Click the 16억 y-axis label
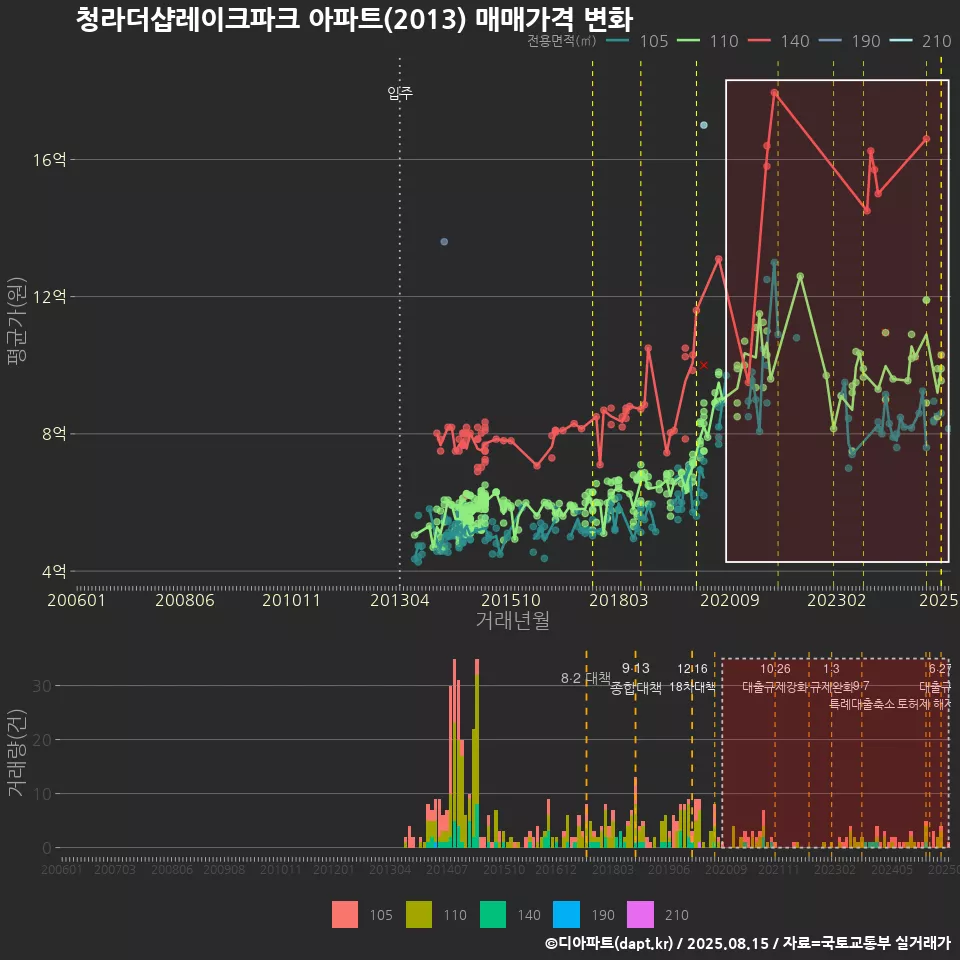Screen dimensions: 960x960 (x=50, y=160)
